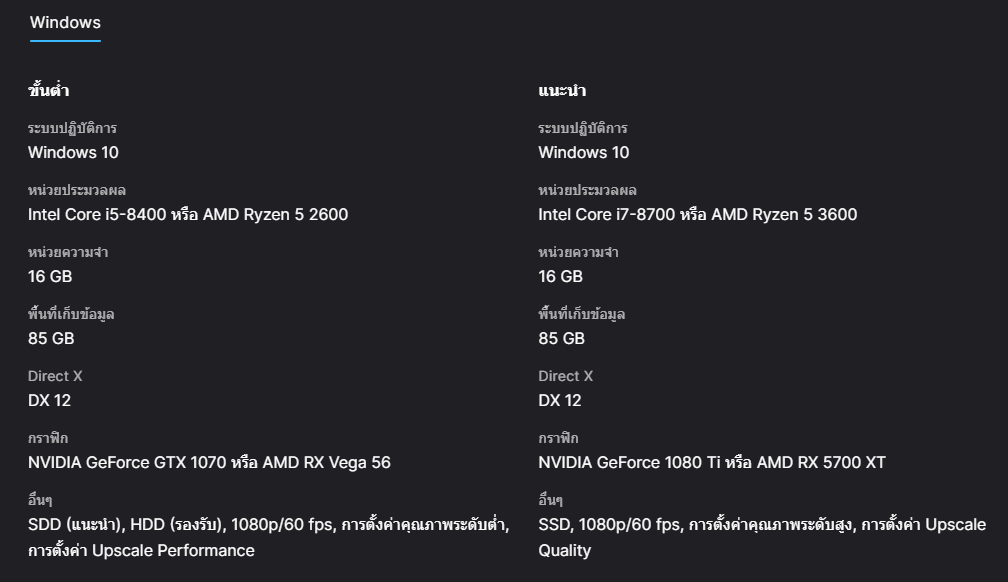The image size is (1008, 582).
Task: Click DX 12 in the แนะนำ column
Action: [x=559, y=400]
